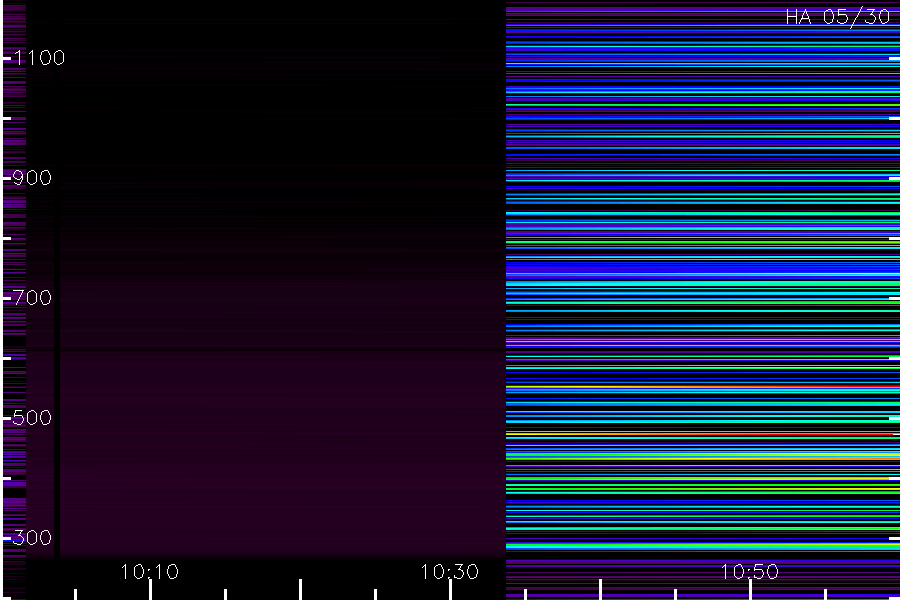
Task: Click the 1100 frequency axis label
Action: coord(40,58)
